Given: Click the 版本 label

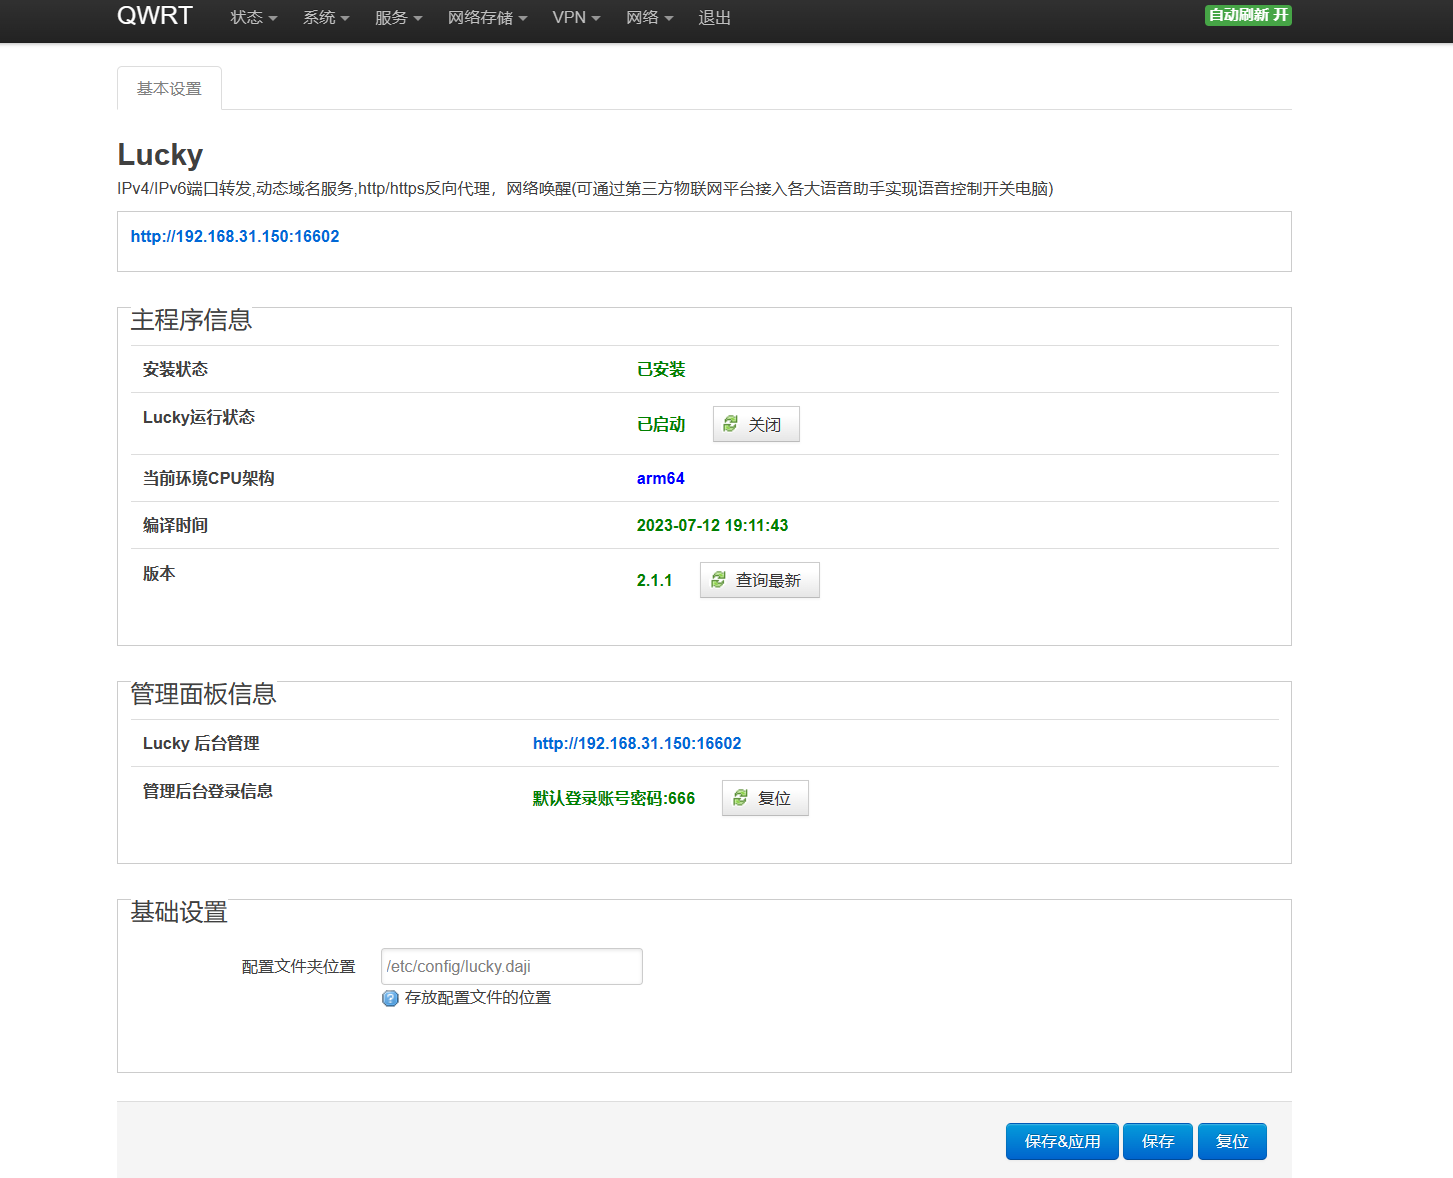Looking at the screenshot, I should (x=159, y=573).
